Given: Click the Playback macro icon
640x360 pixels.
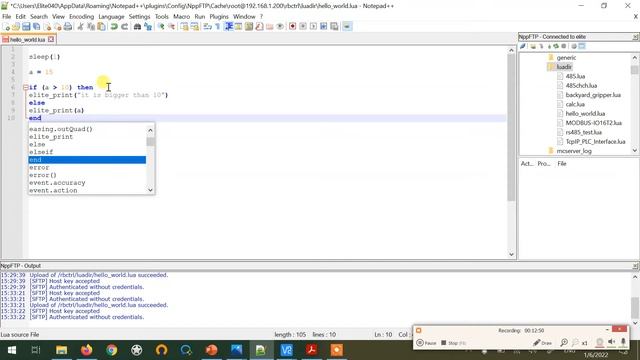Looking at the screenshot, I should 313,27.
